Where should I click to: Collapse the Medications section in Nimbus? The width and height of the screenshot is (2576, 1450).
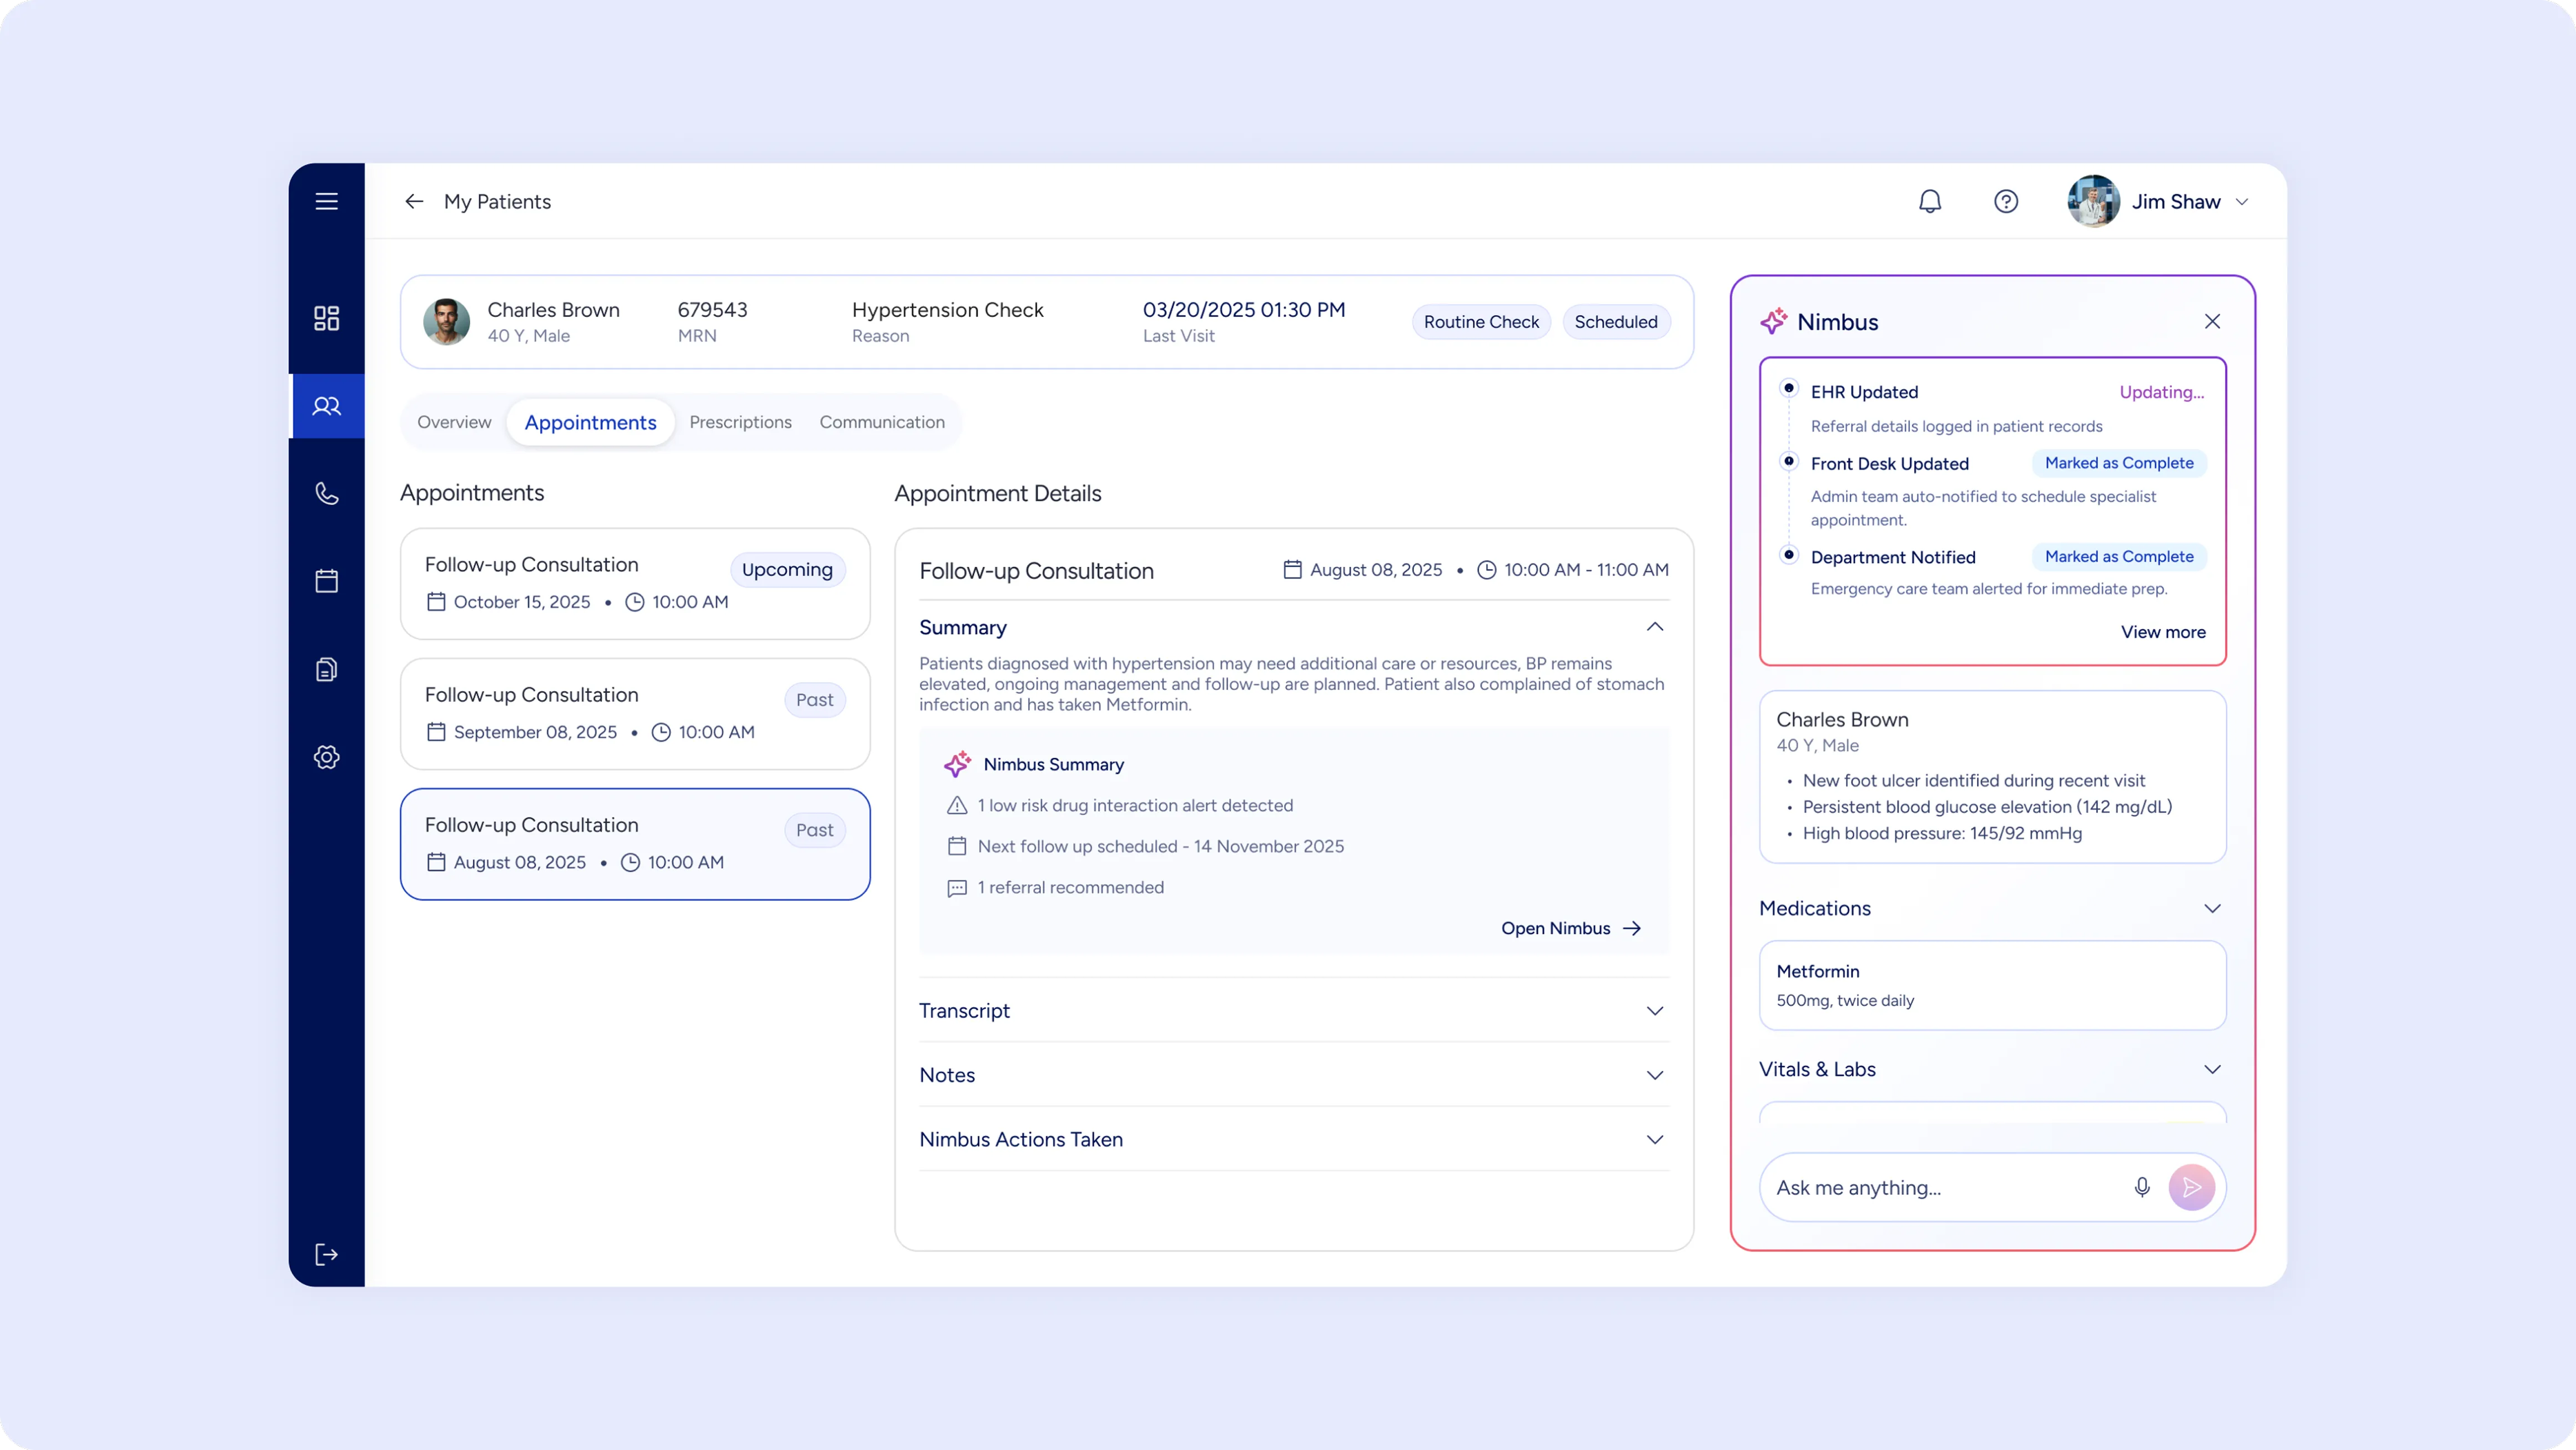click(x=2211, y=908)
